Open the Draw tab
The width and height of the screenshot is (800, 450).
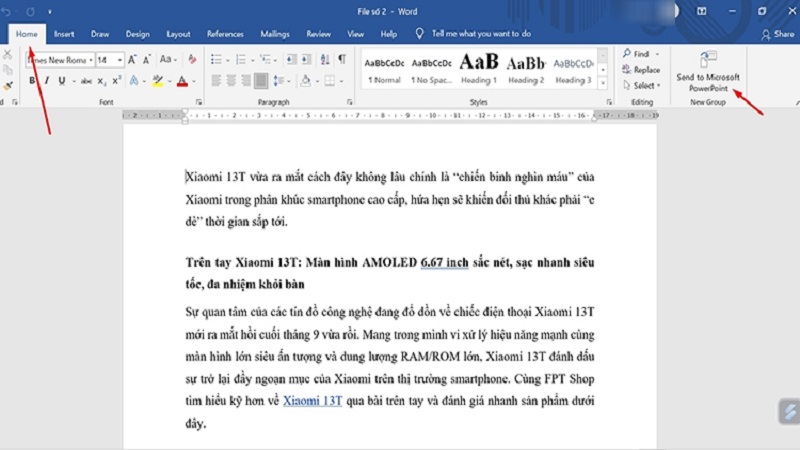pyautogui.click(x=100, y=34)
